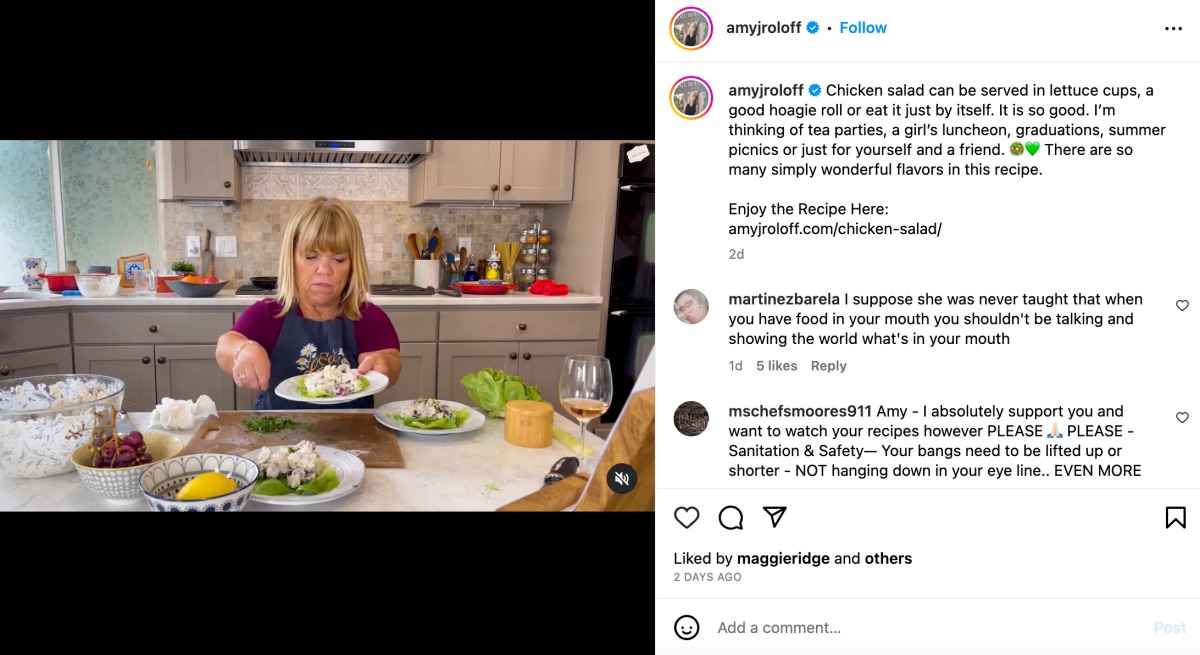Viewport: 1200px width, 655px height.
Task: Share the post with the paper plane icon
Action: point(773,517)
